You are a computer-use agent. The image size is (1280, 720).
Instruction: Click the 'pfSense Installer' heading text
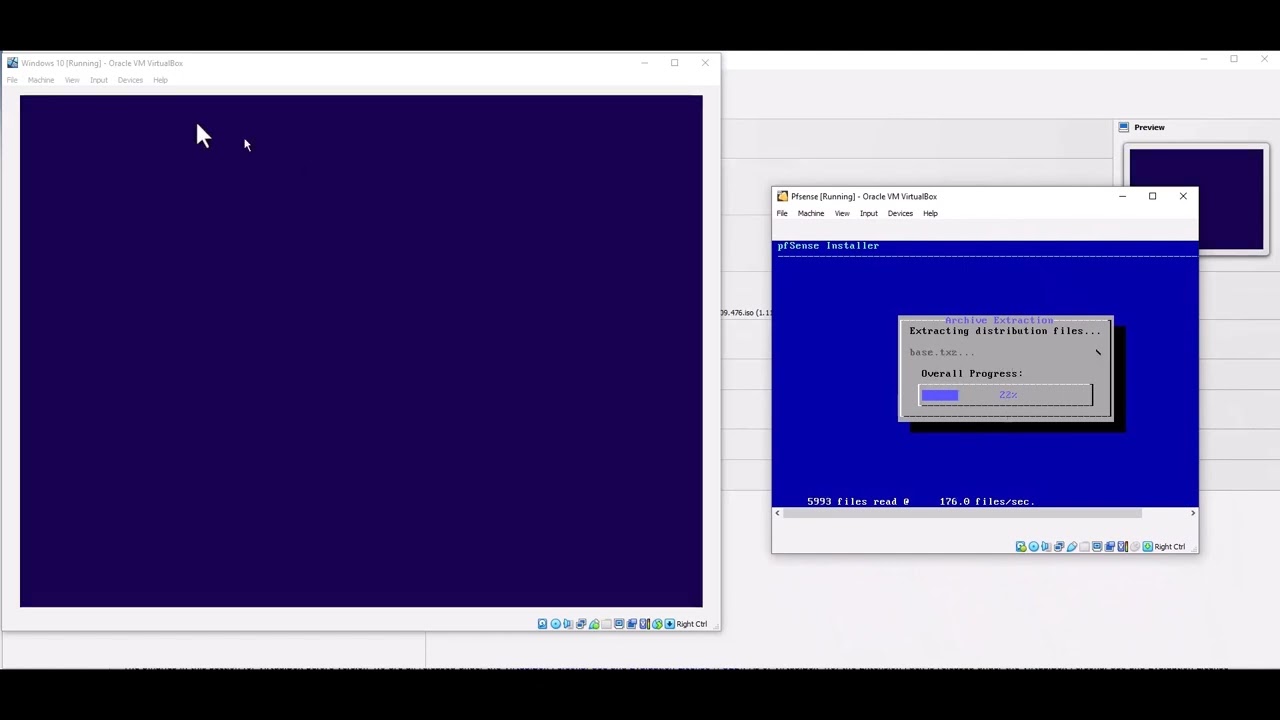click(829, 245)
